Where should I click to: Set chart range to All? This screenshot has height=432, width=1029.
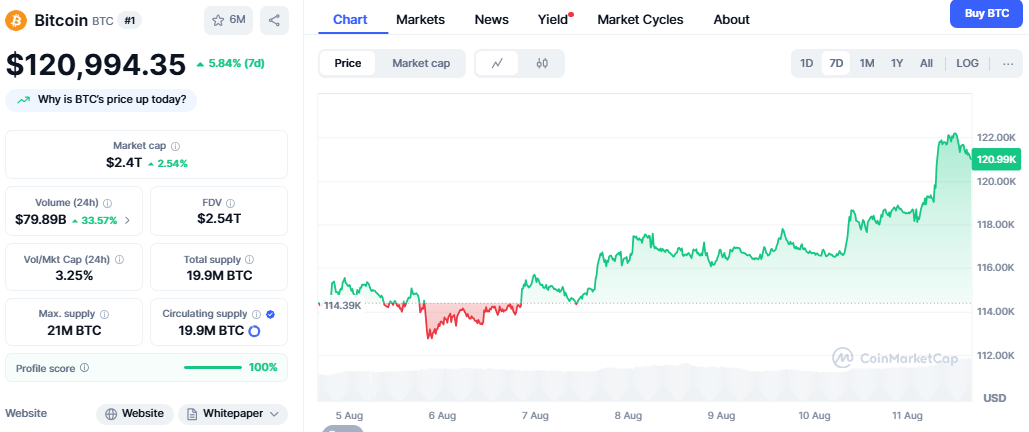click(x=926, y=64)
